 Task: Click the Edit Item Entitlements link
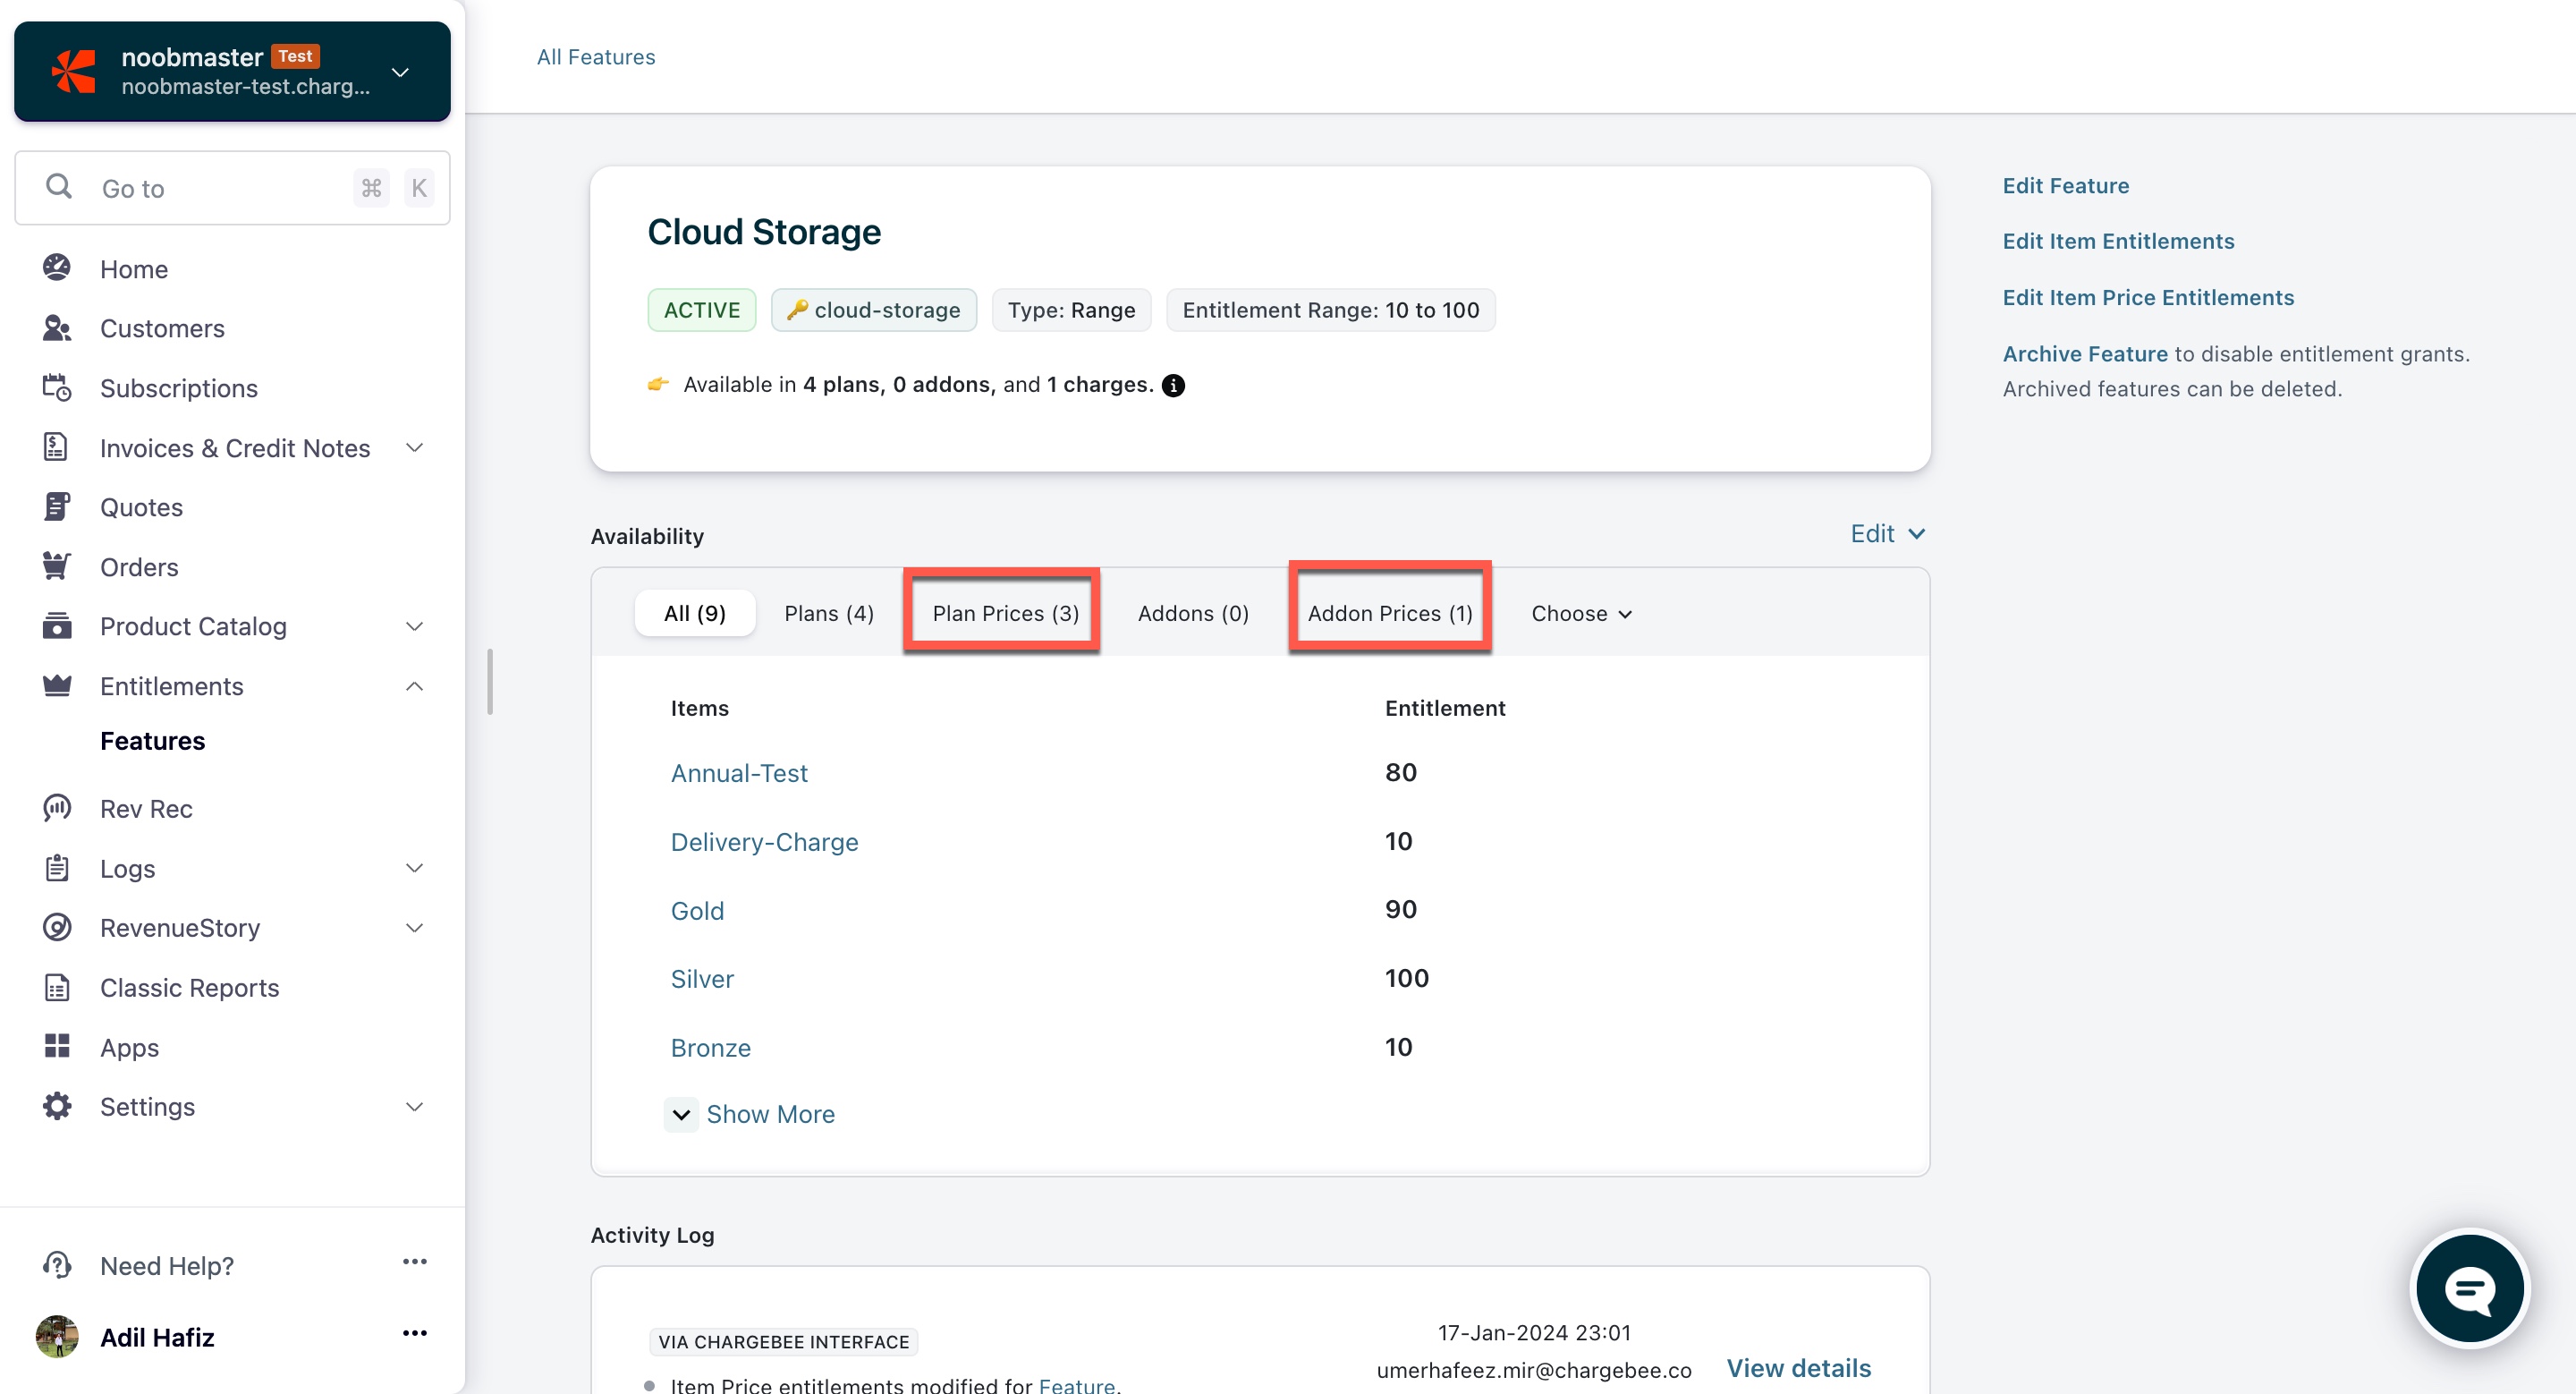(2117, 241)
